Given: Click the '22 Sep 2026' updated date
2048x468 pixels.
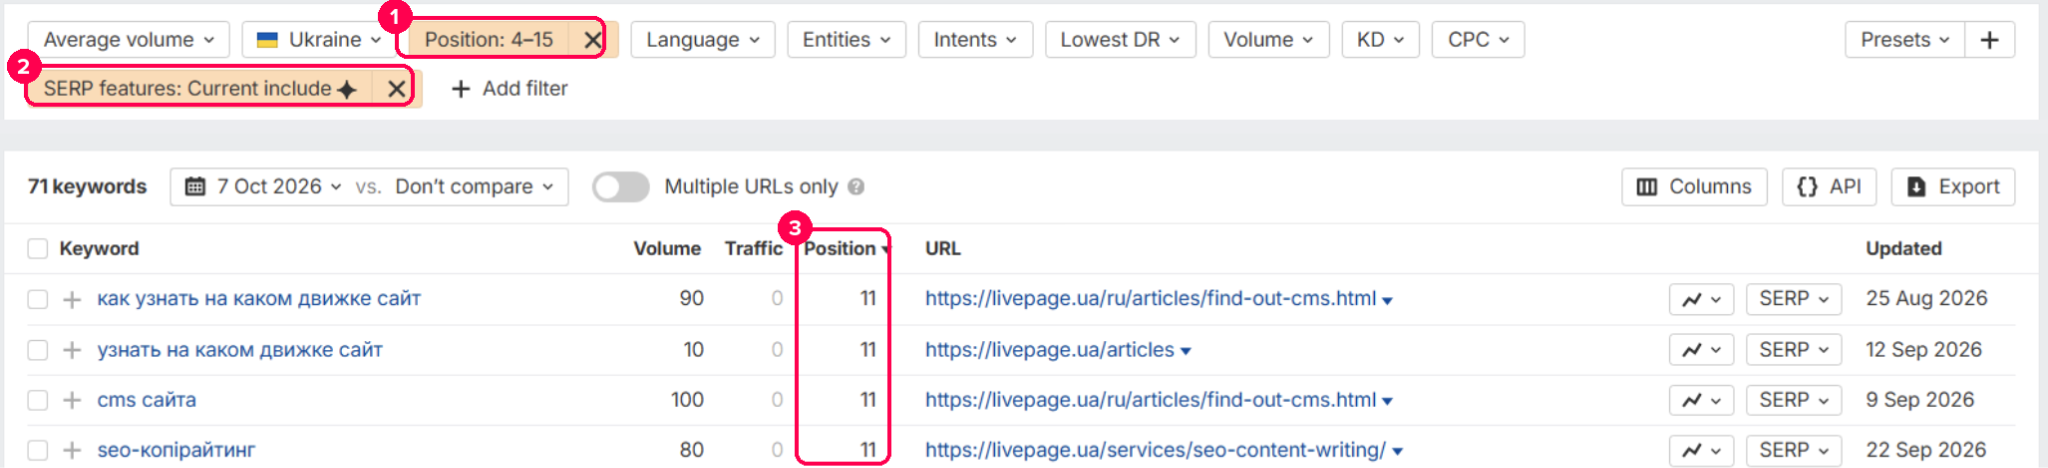Looking at the screenshot, I should coord(1926,450).
